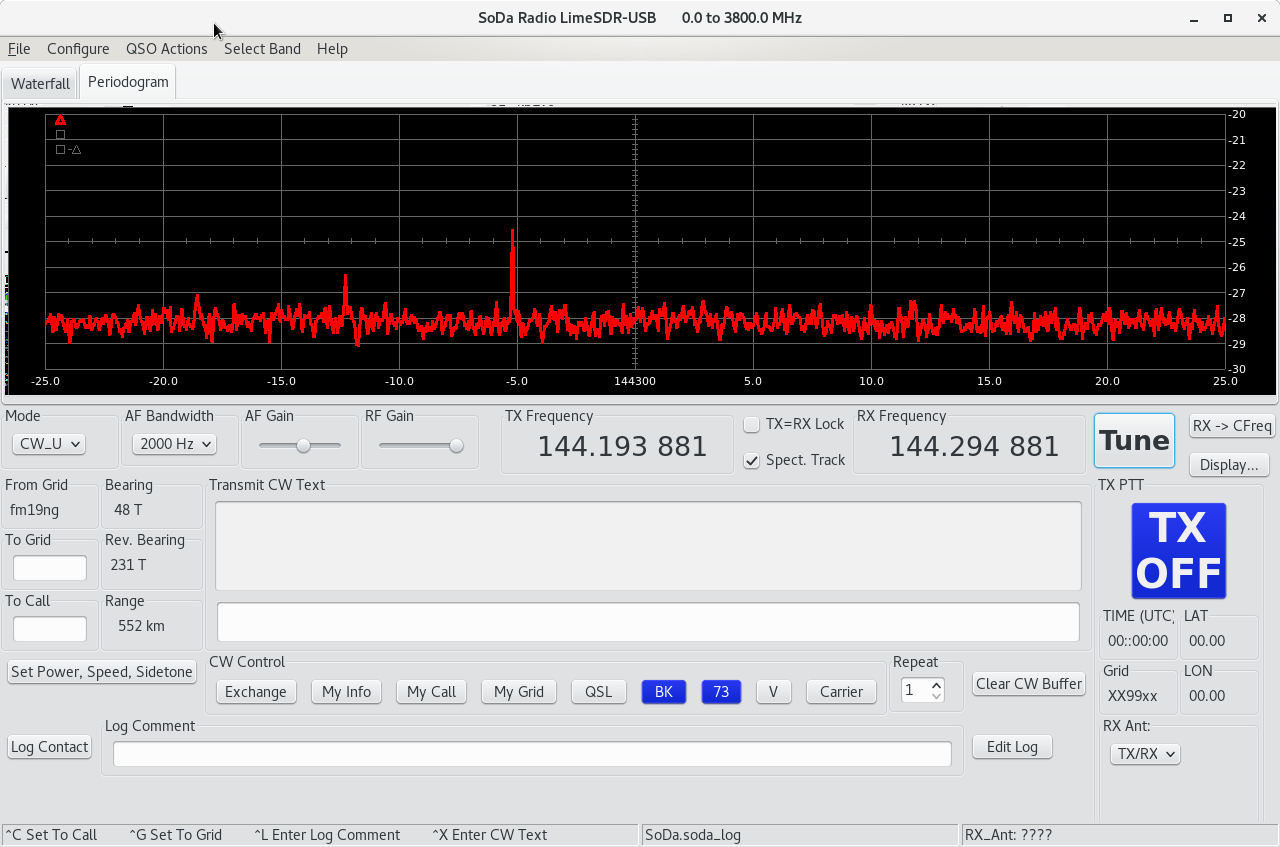
Task: Open the Configure menu
Action: coord(78,49)
